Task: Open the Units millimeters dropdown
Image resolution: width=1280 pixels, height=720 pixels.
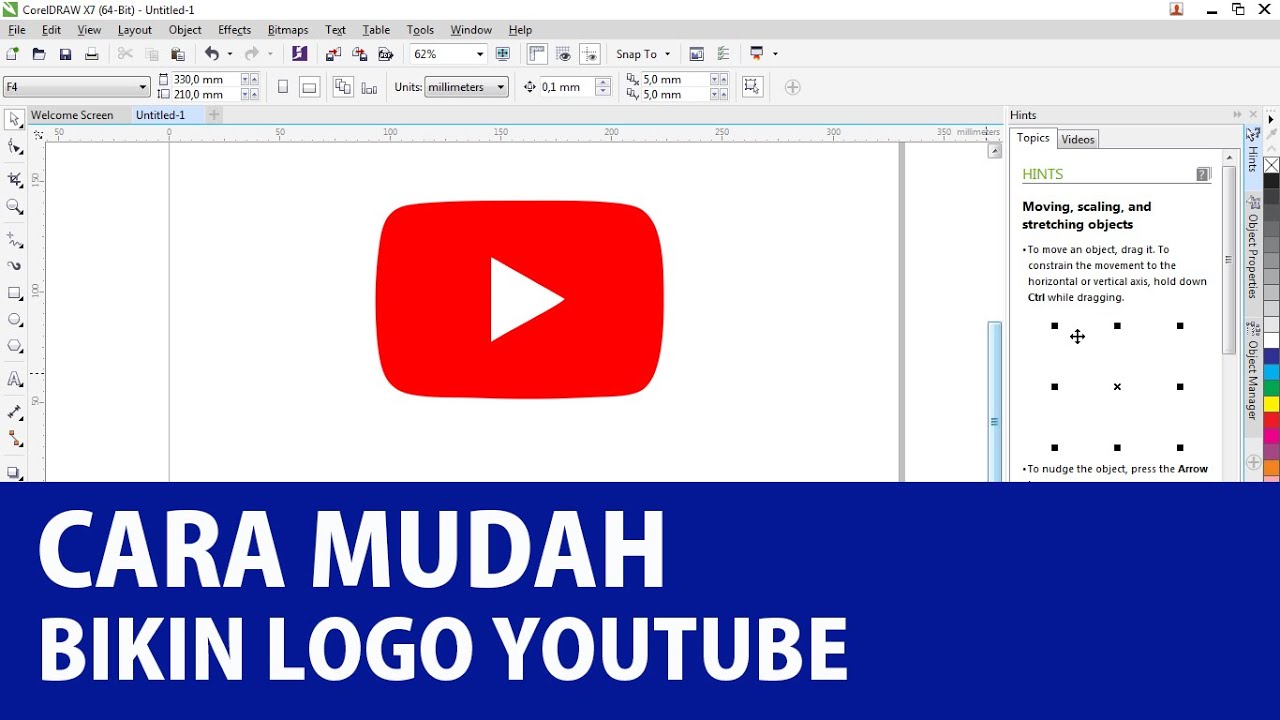Action: click(501, 87)
